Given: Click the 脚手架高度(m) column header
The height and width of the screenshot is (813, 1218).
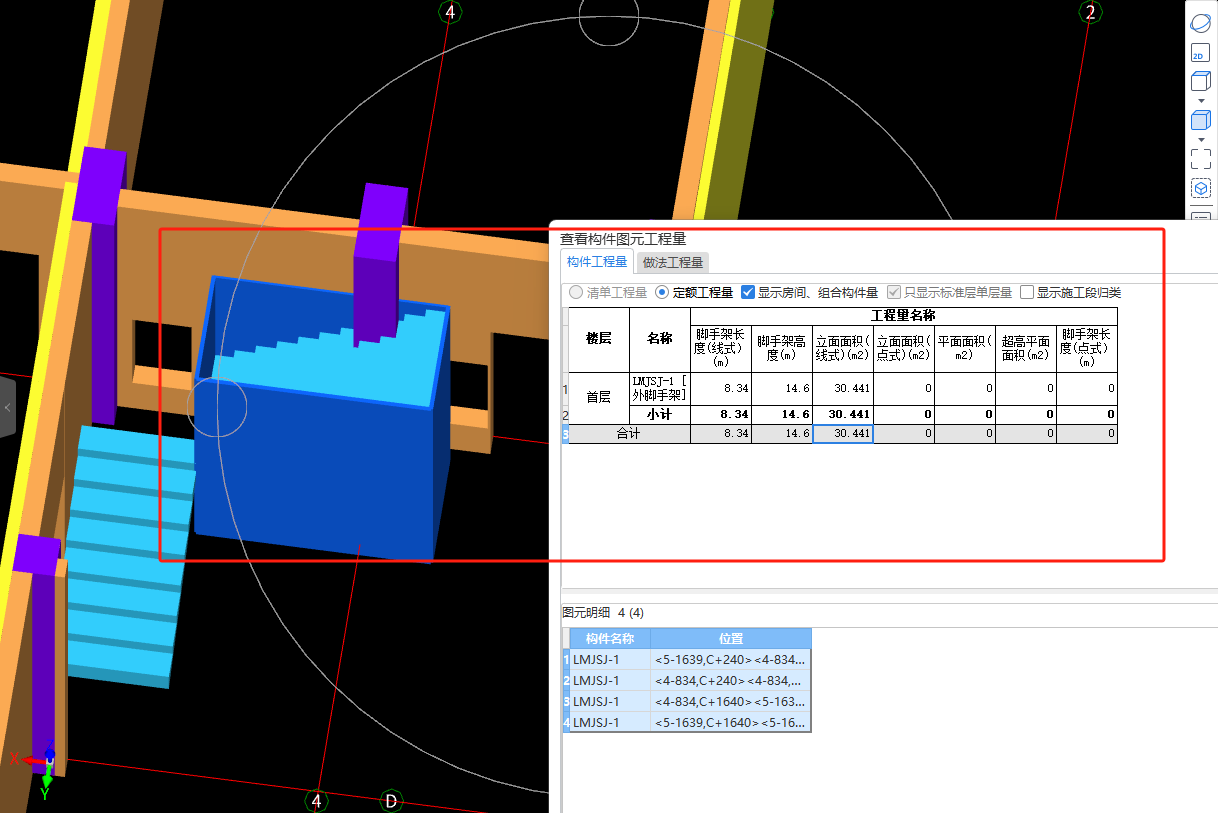Looking at the screenshot, I should (782, 348).
